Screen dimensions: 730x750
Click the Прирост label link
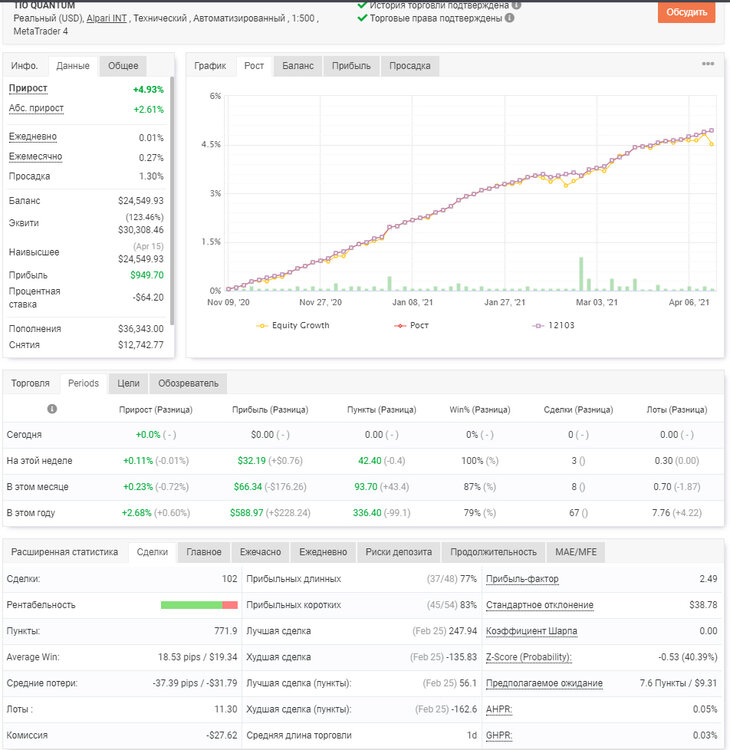coord(28,88)
